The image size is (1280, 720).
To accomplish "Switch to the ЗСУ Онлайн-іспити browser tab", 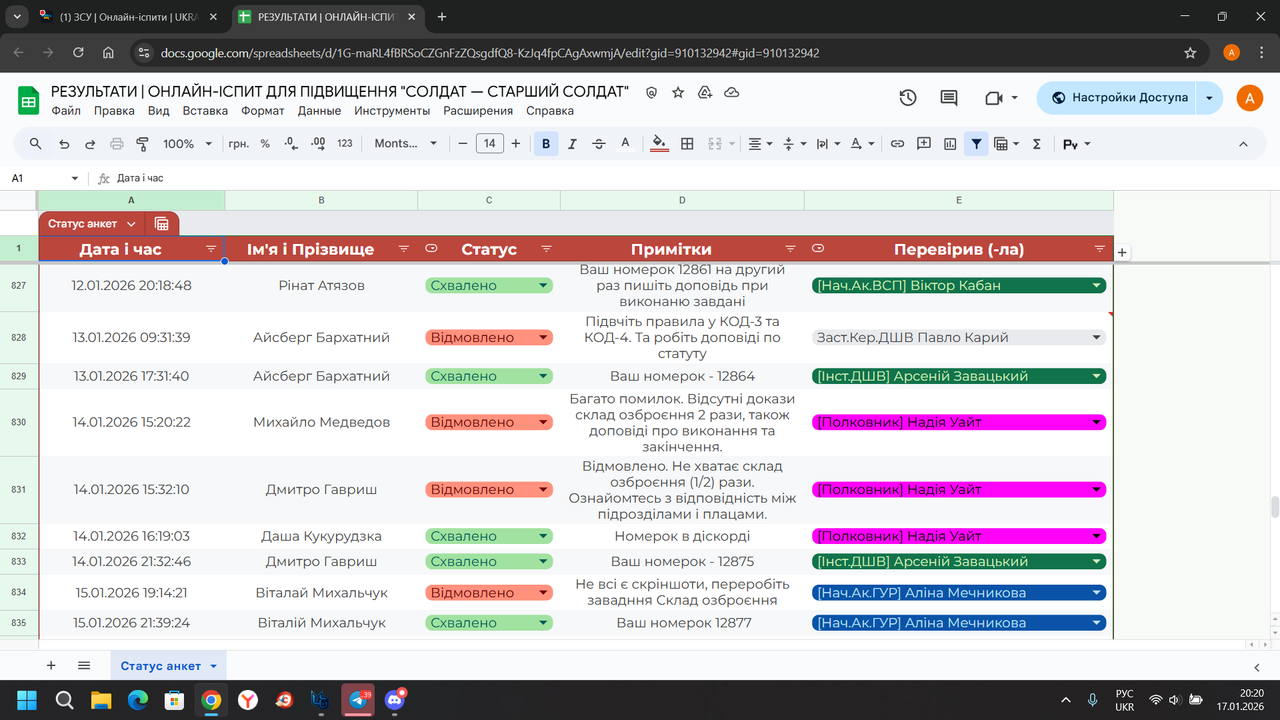I will pyautogui.click(x=128, y=17).
